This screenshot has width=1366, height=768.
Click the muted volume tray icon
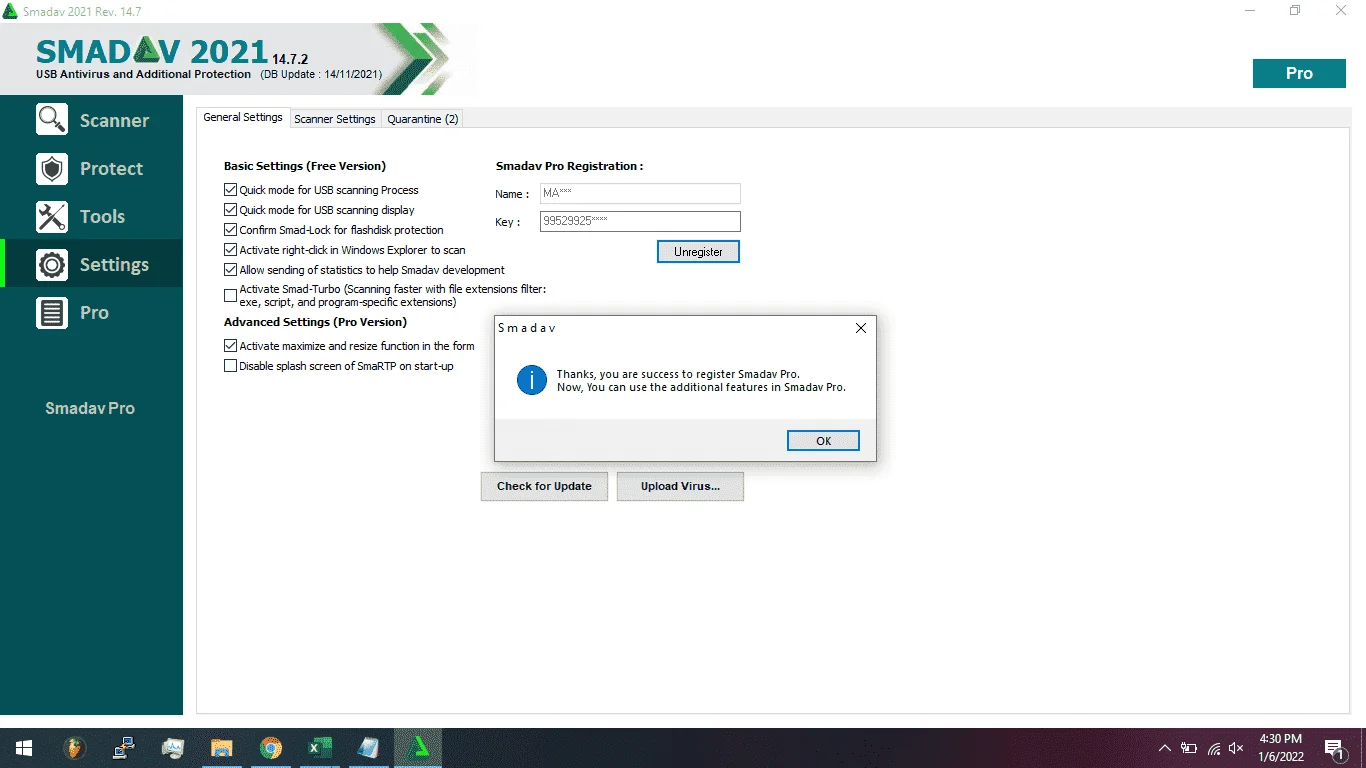click(1237, 748)
